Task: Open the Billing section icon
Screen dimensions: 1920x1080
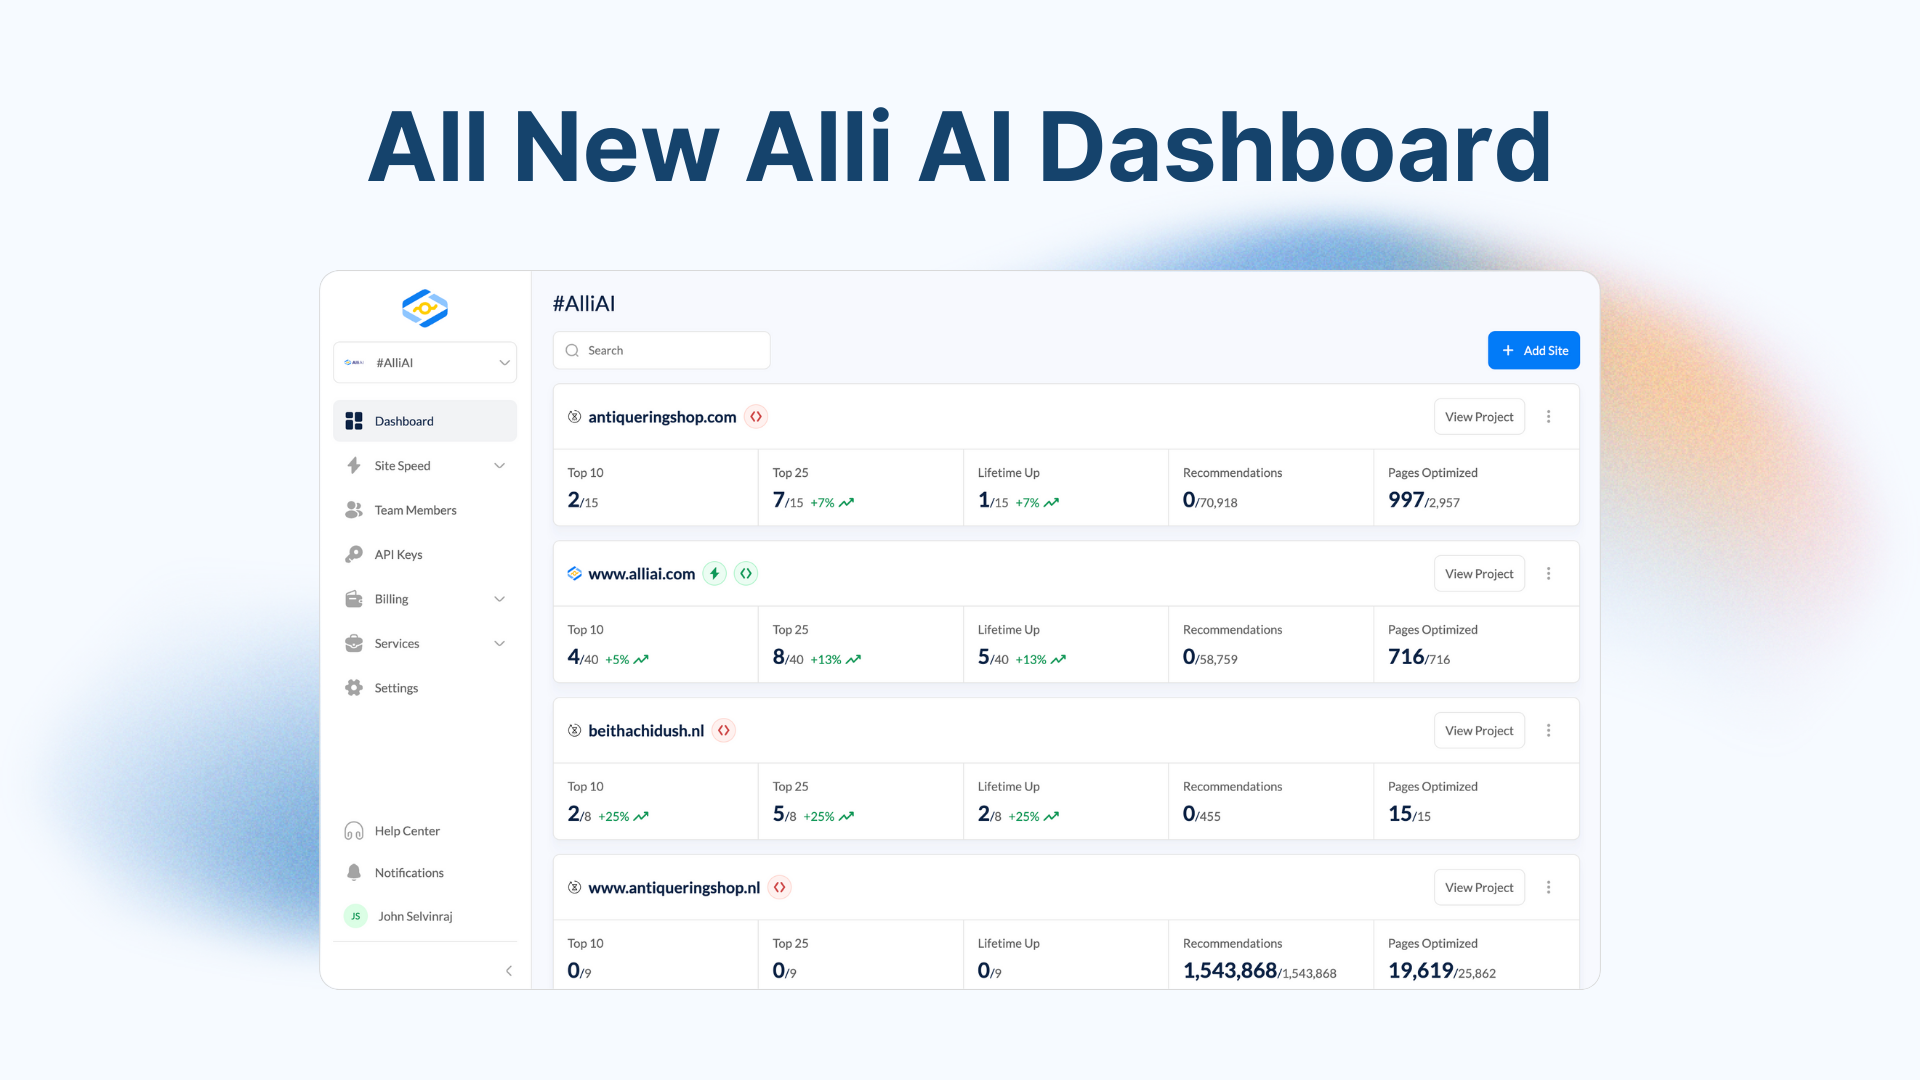Action: coord(354,598)
